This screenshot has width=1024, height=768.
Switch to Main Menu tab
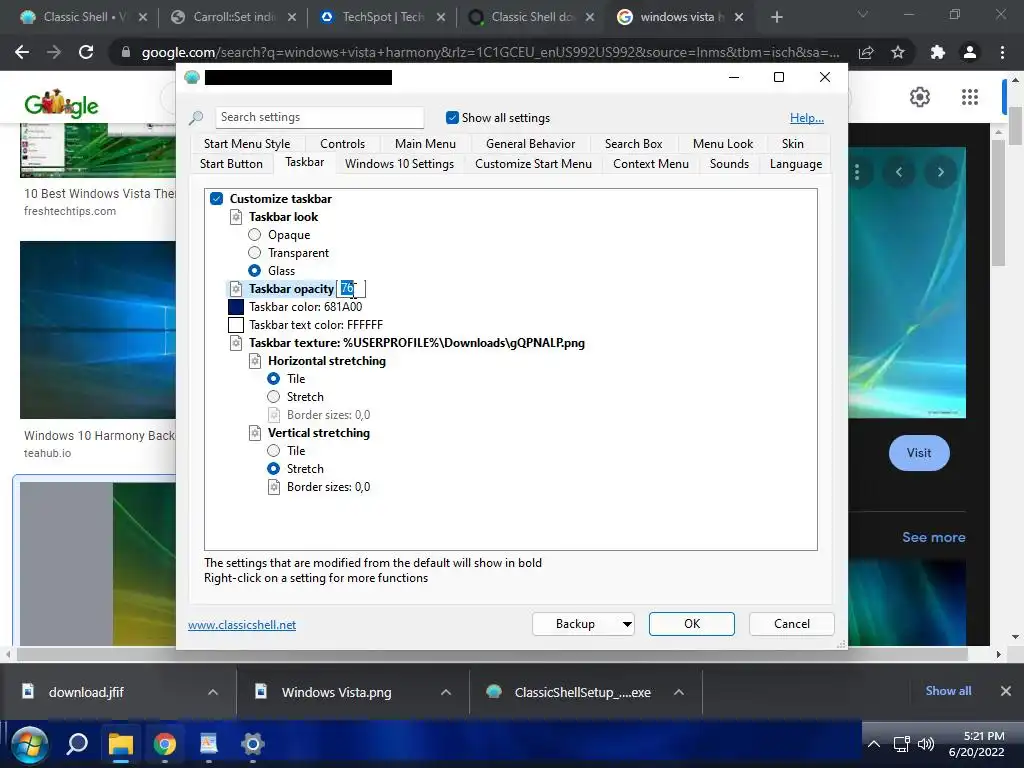[x=425, y=144]
